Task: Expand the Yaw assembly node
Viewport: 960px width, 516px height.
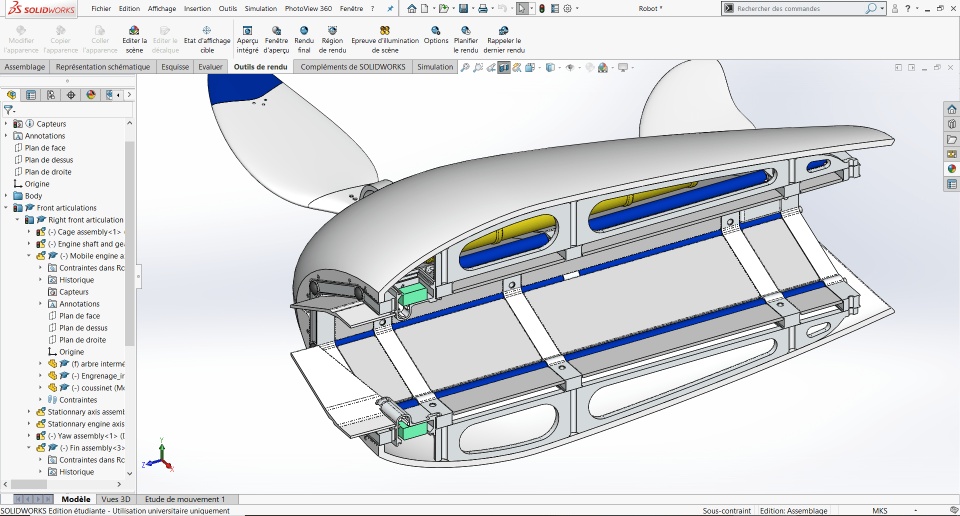Action: 29,436
